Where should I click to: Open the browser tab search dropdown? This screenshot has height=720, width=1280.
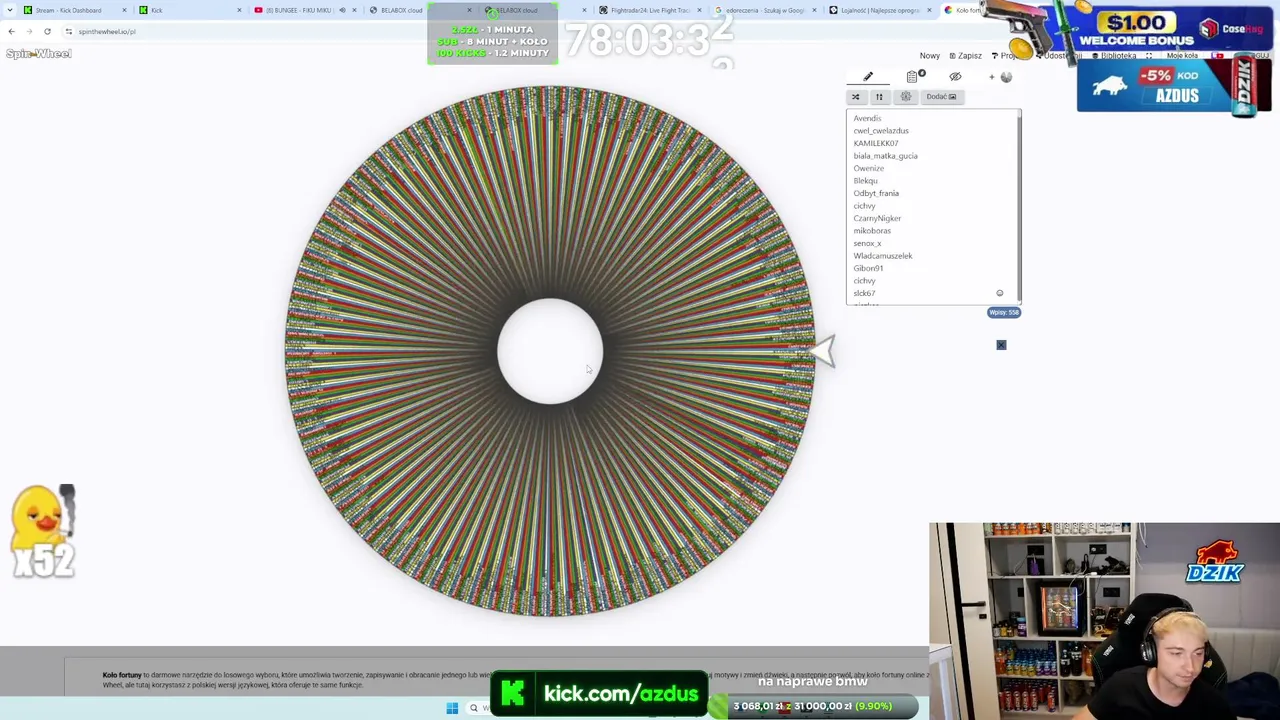pos(8,10)
